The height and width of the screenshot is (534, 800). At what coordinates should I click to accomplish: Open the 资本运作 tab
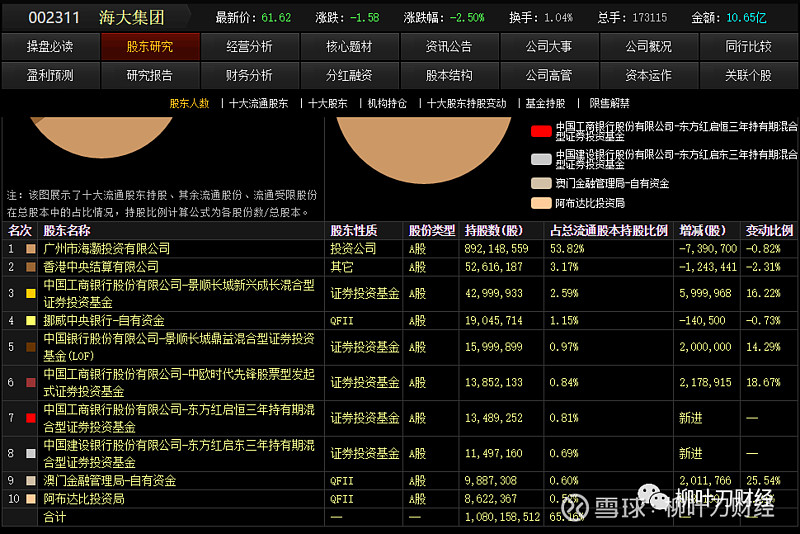pyautogui.click(x=648, y=75)
